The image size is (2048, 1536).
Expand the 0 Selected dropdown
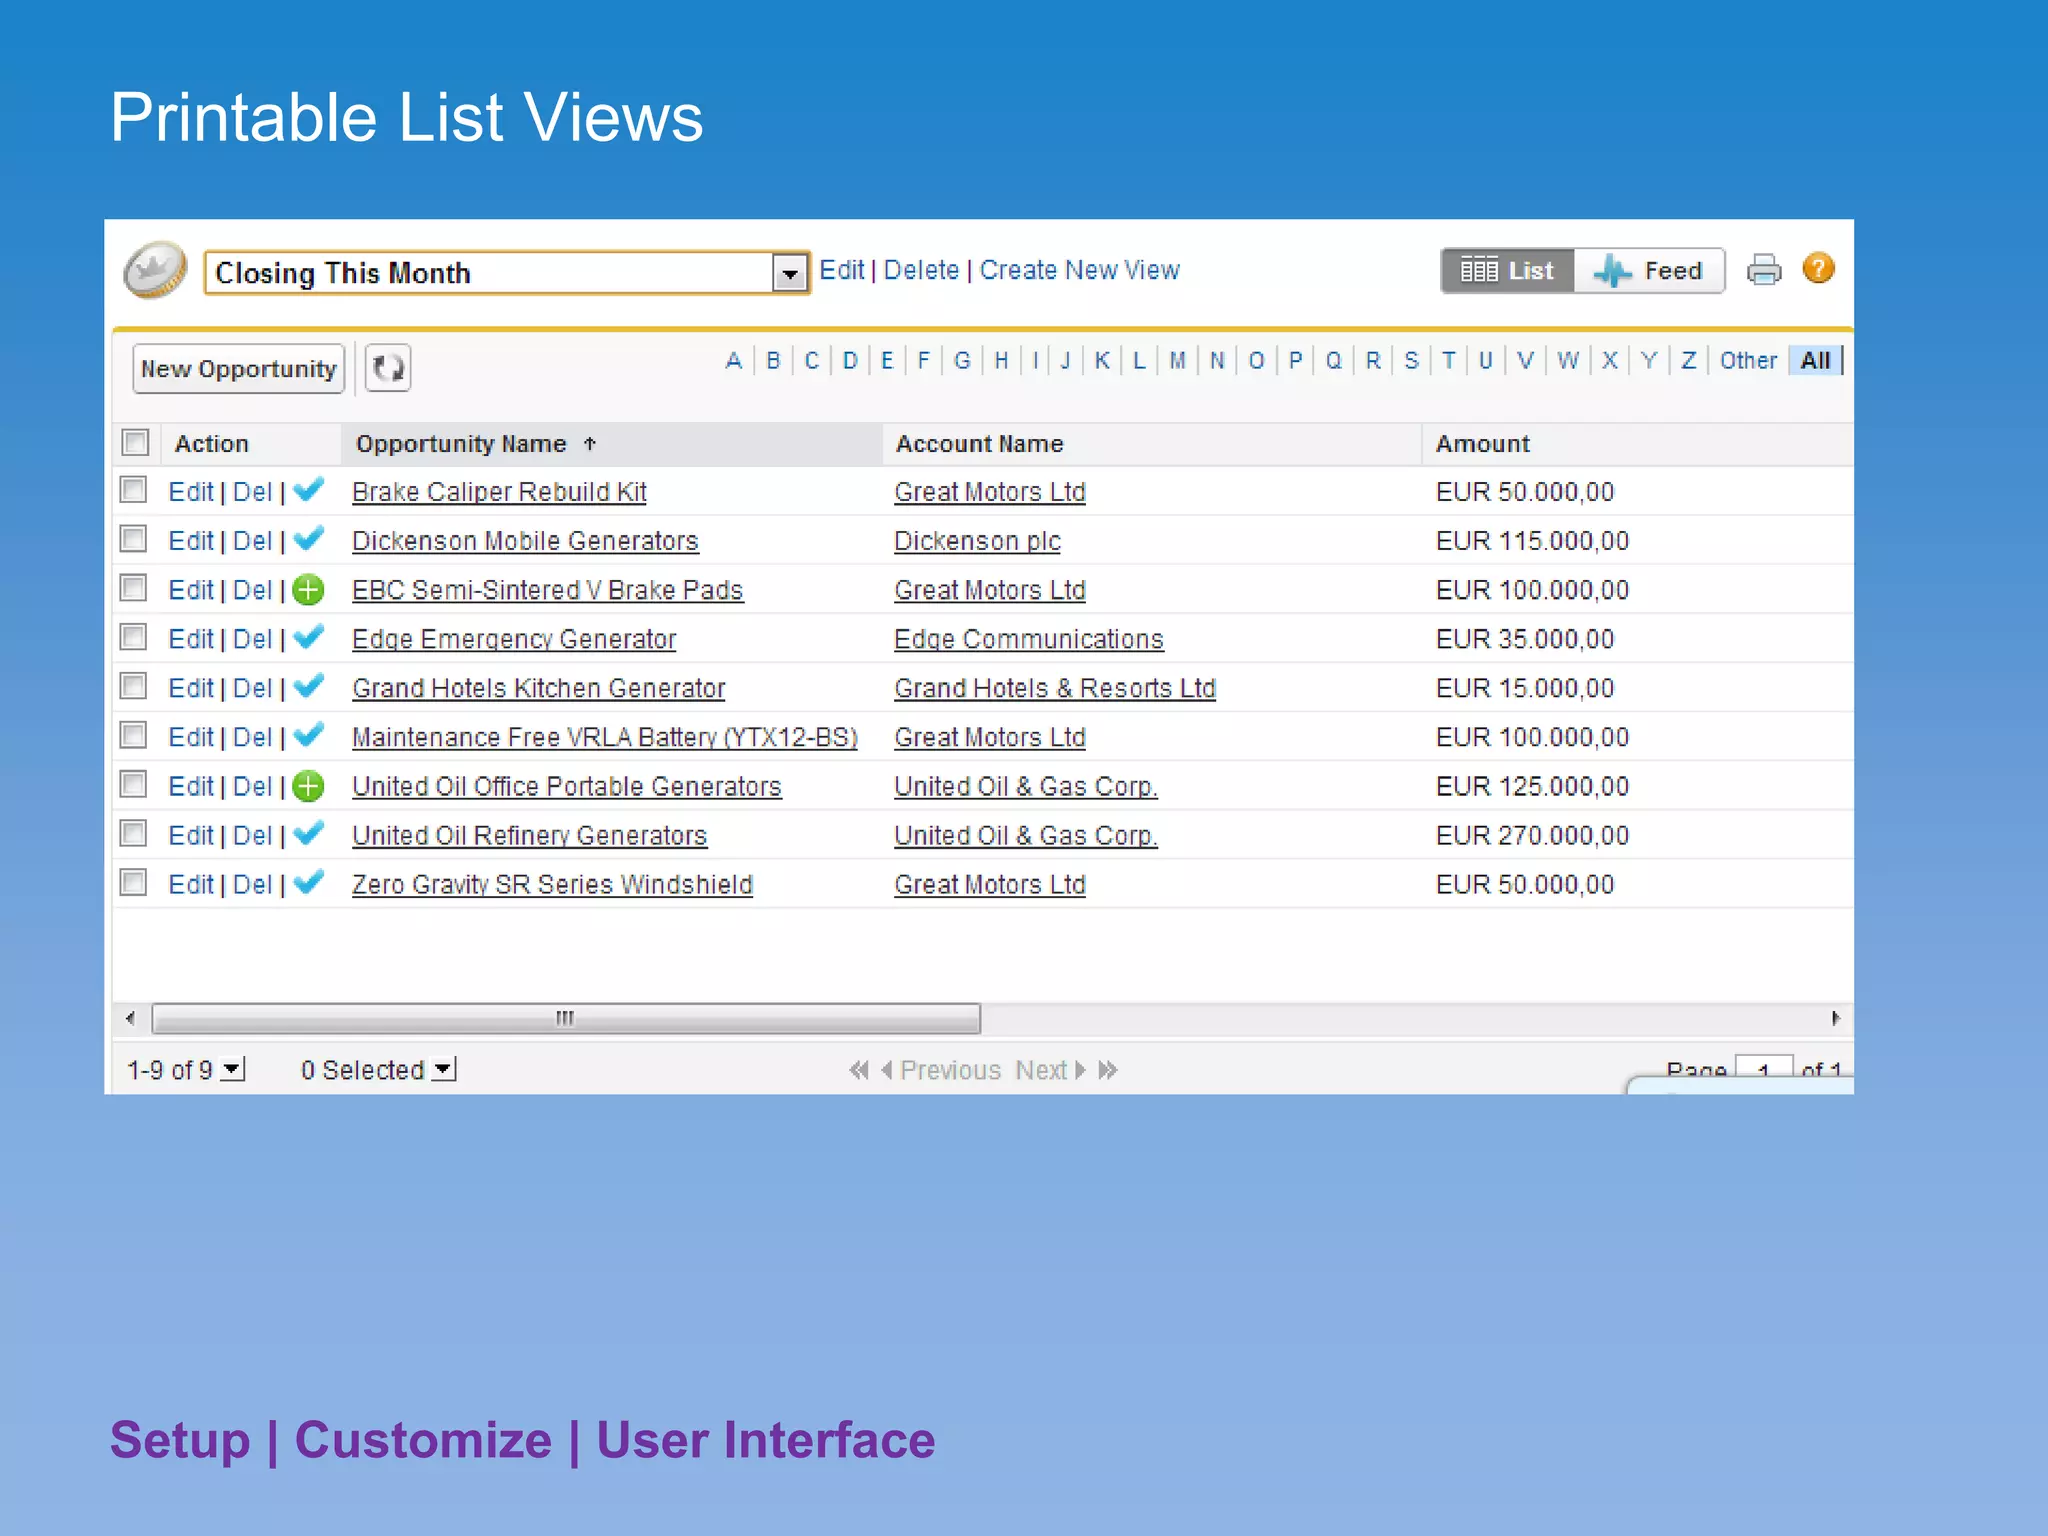(x=444, y=1070)
